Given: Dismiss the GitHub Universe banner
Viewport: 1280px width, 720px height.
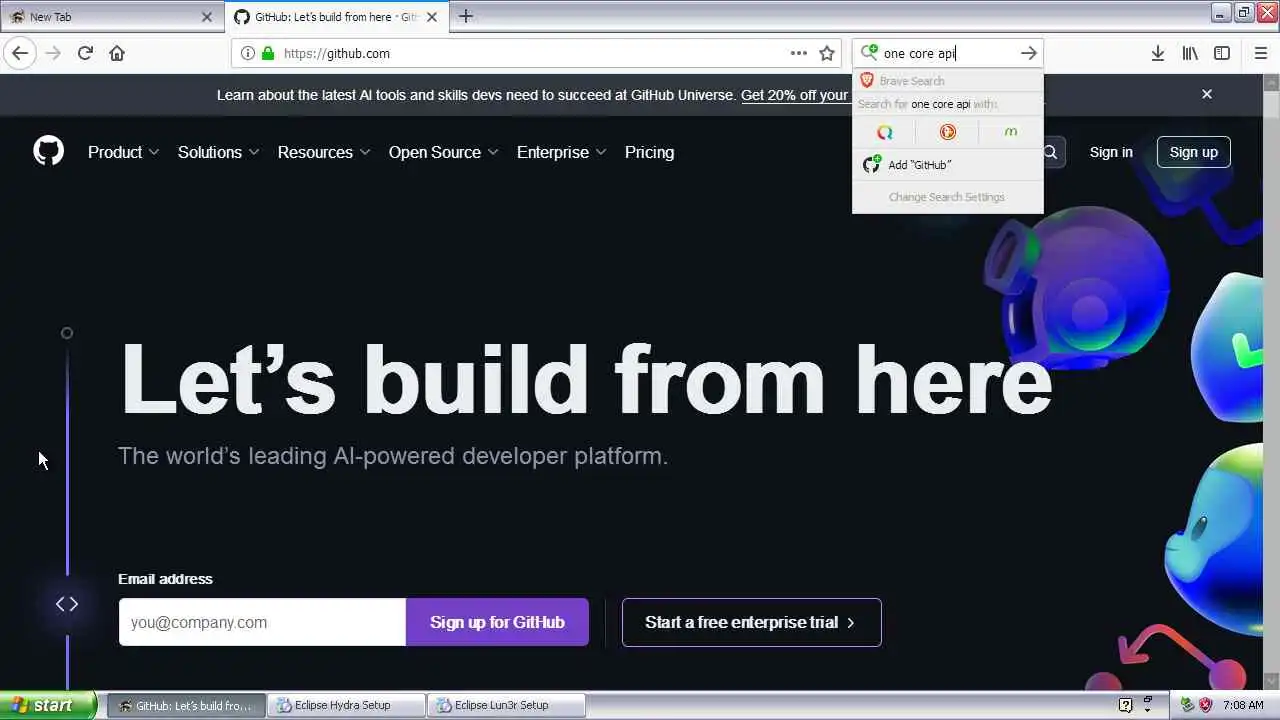Looking at the screenshot, I should coord(1207,94).
